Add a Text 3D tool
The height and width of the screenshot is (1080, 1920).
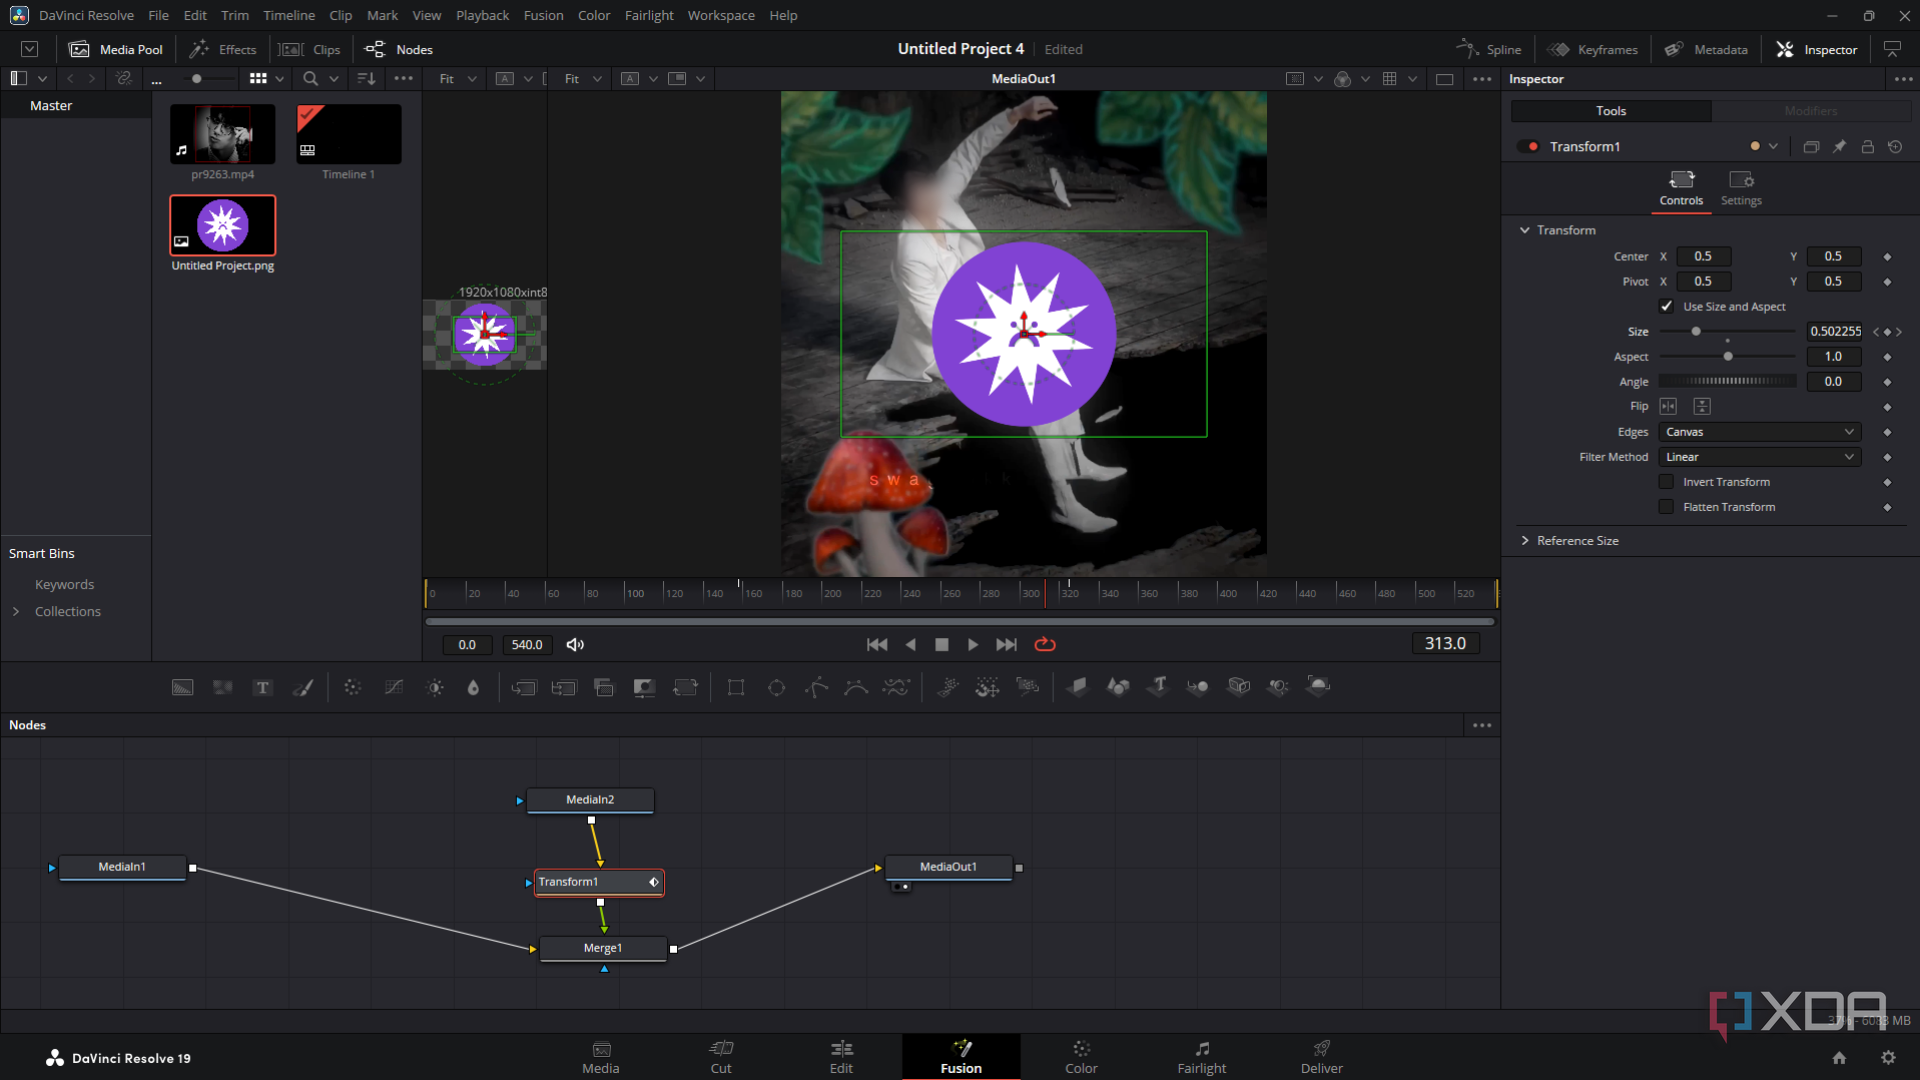click(1159, 687)
